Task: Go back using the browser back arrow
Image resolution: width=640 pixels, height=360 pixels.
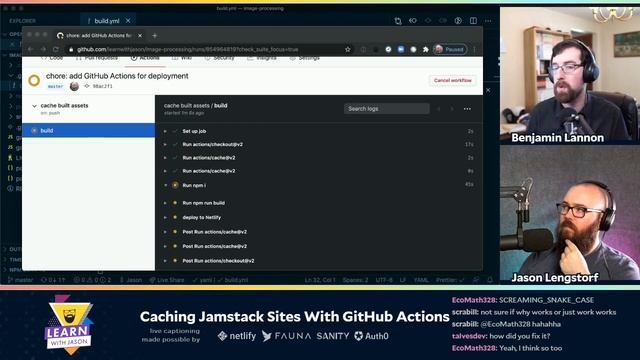Action: click(31, 49)
